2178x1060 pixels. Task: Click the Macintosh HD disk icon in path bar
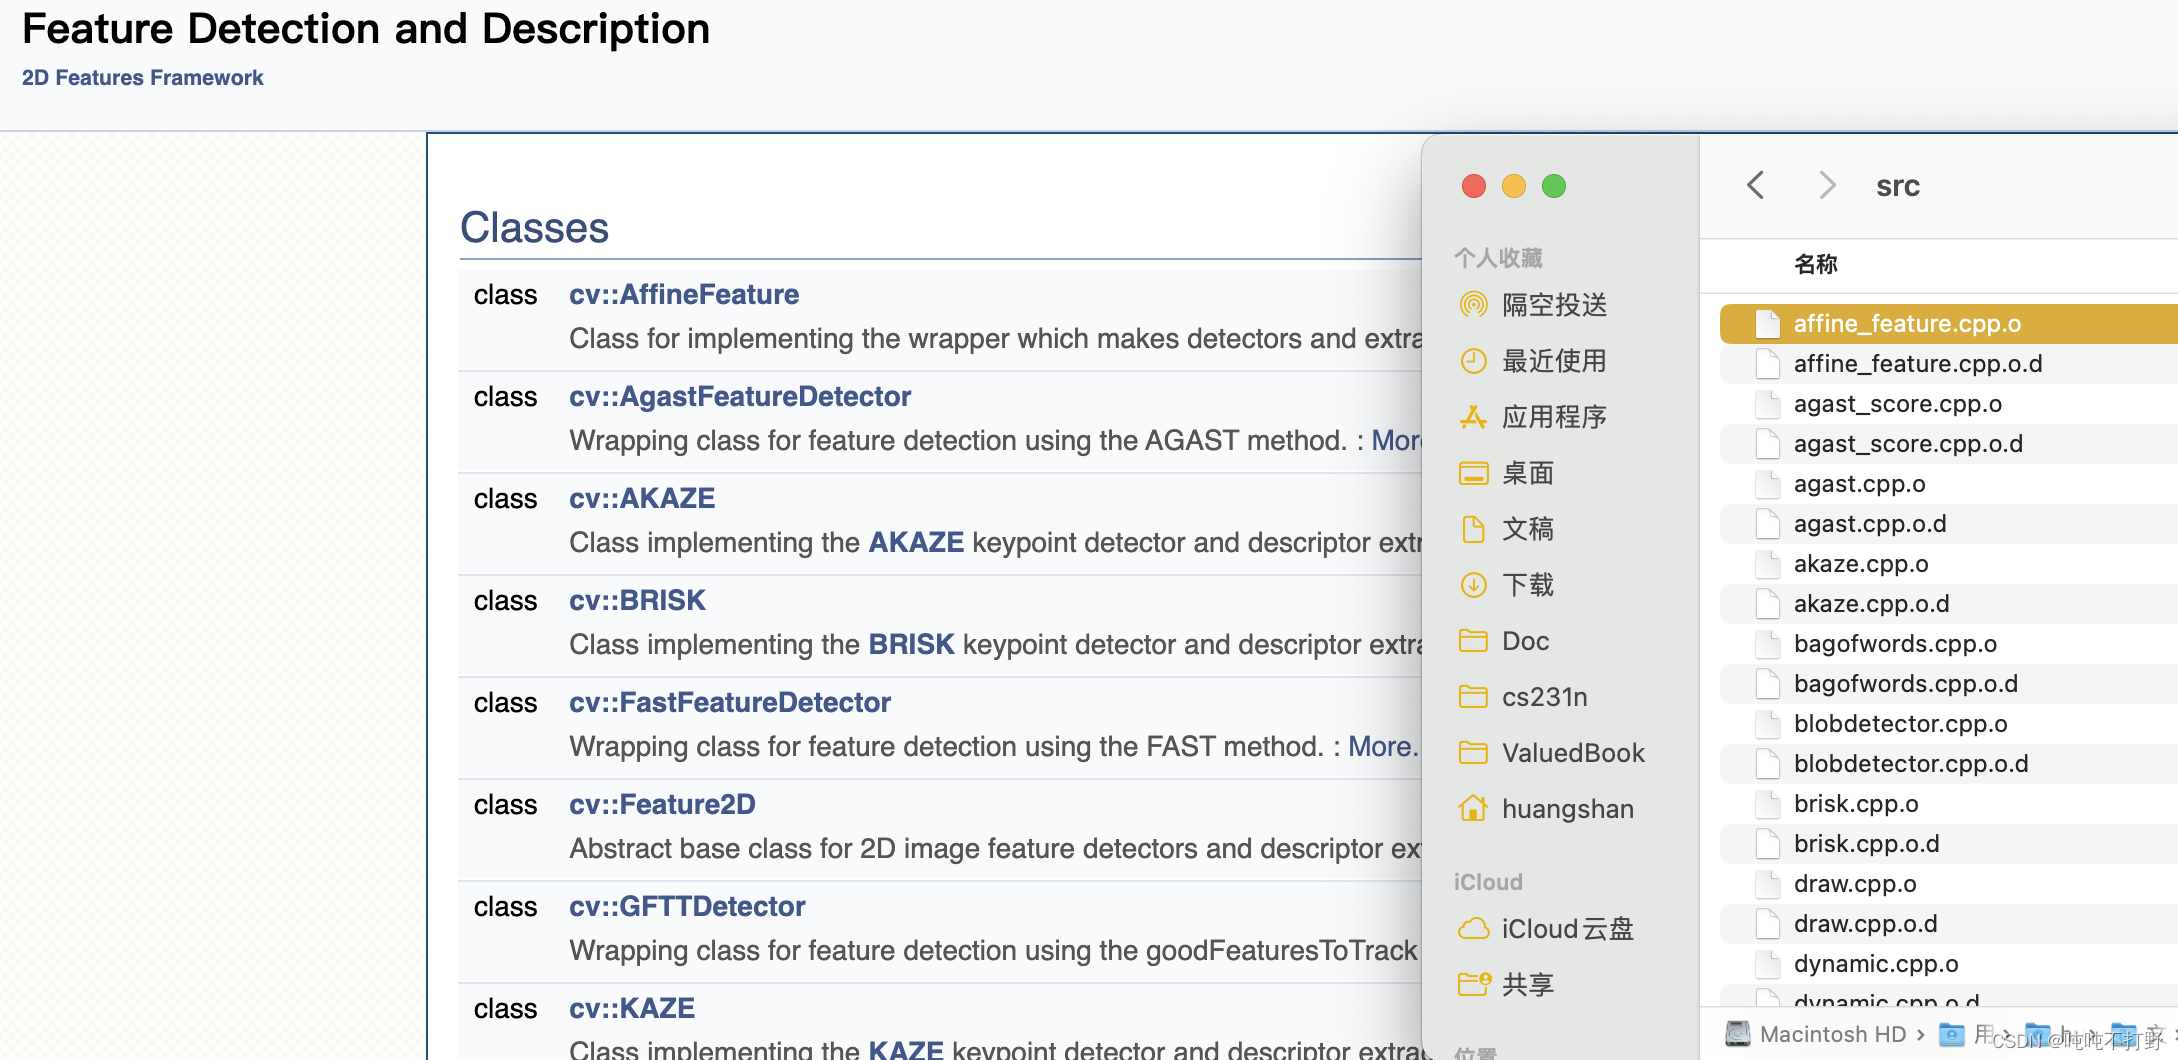[x=1738, y=1033]
